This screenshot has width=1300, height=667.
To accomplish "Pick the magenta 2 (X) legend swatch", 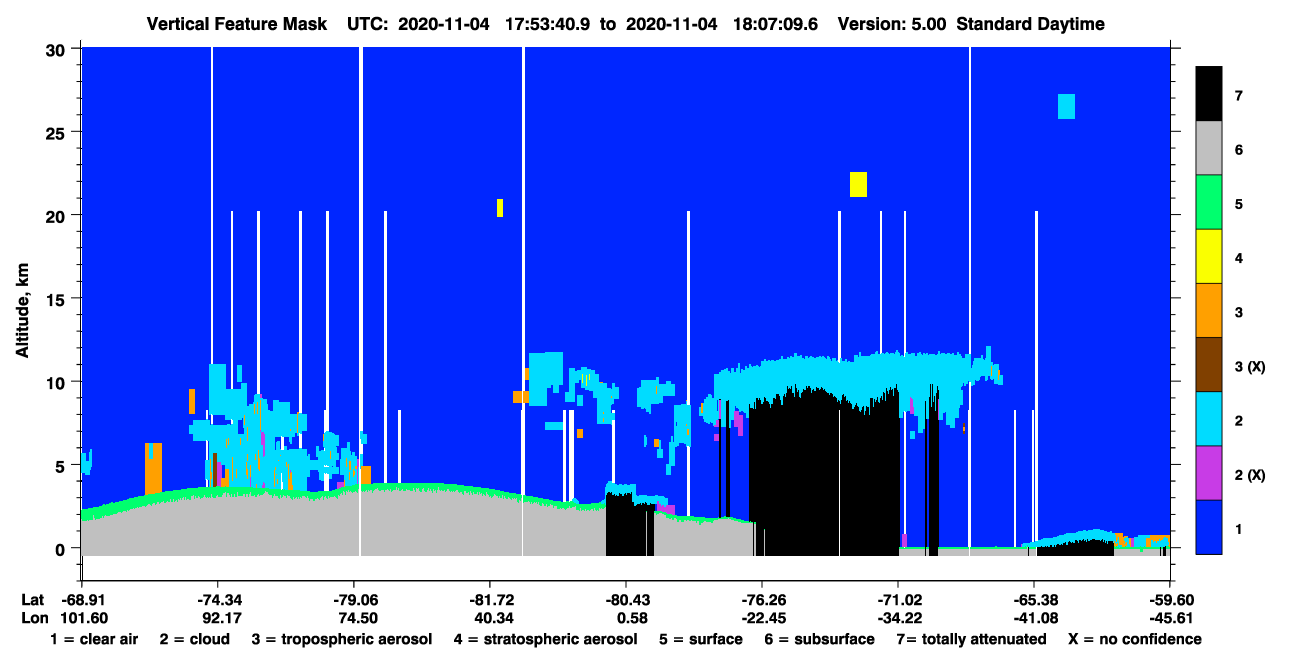I will click(1209, 473).
